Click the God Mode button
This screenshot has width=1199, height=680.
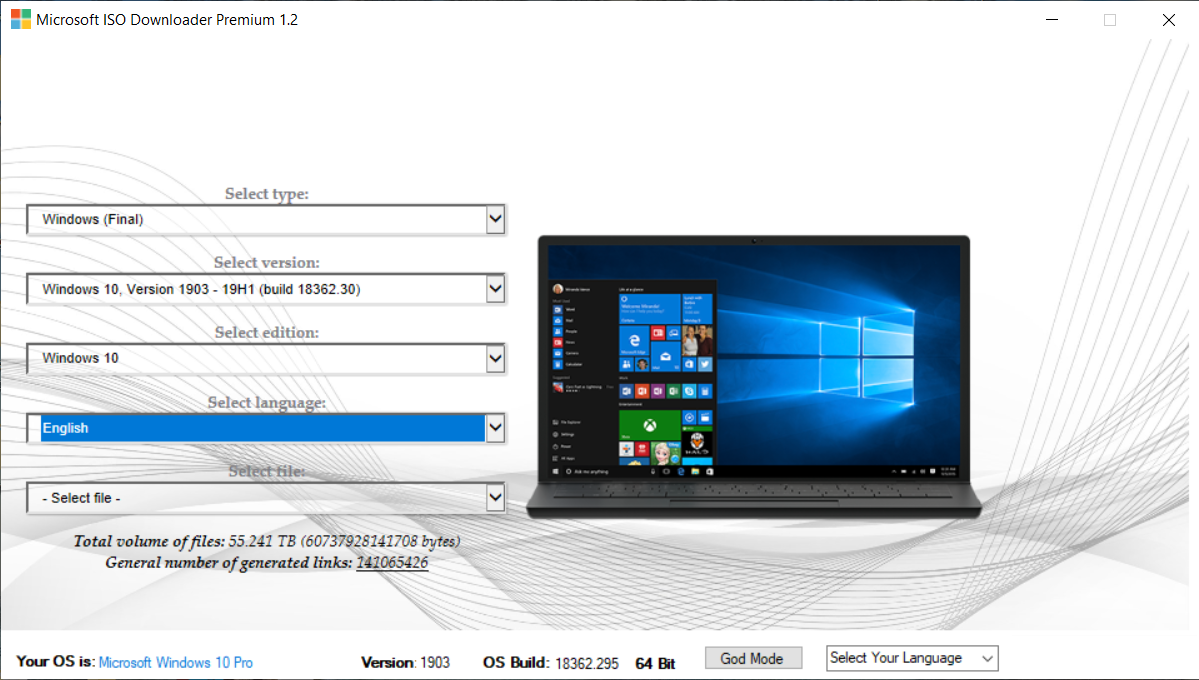pyautogui.click(x=752, y=659)
